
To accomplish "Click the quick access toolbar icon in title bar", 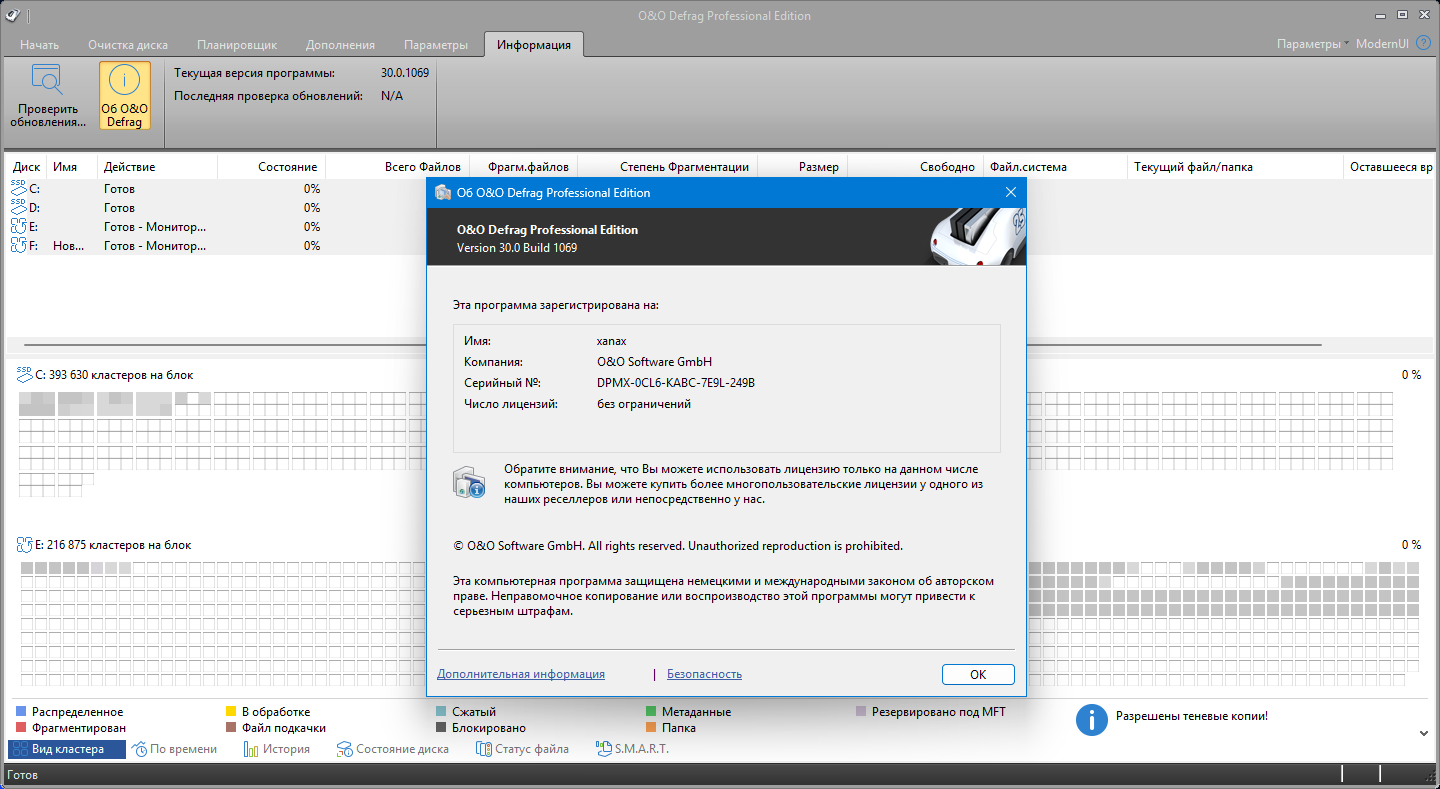I will point(13,15).
